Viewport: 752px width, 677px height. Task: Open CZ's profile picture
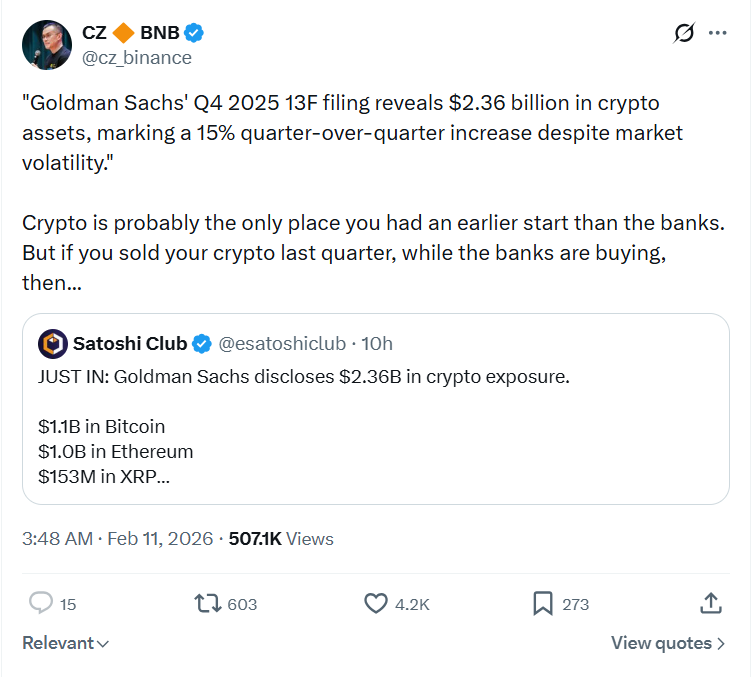point(47,45)
